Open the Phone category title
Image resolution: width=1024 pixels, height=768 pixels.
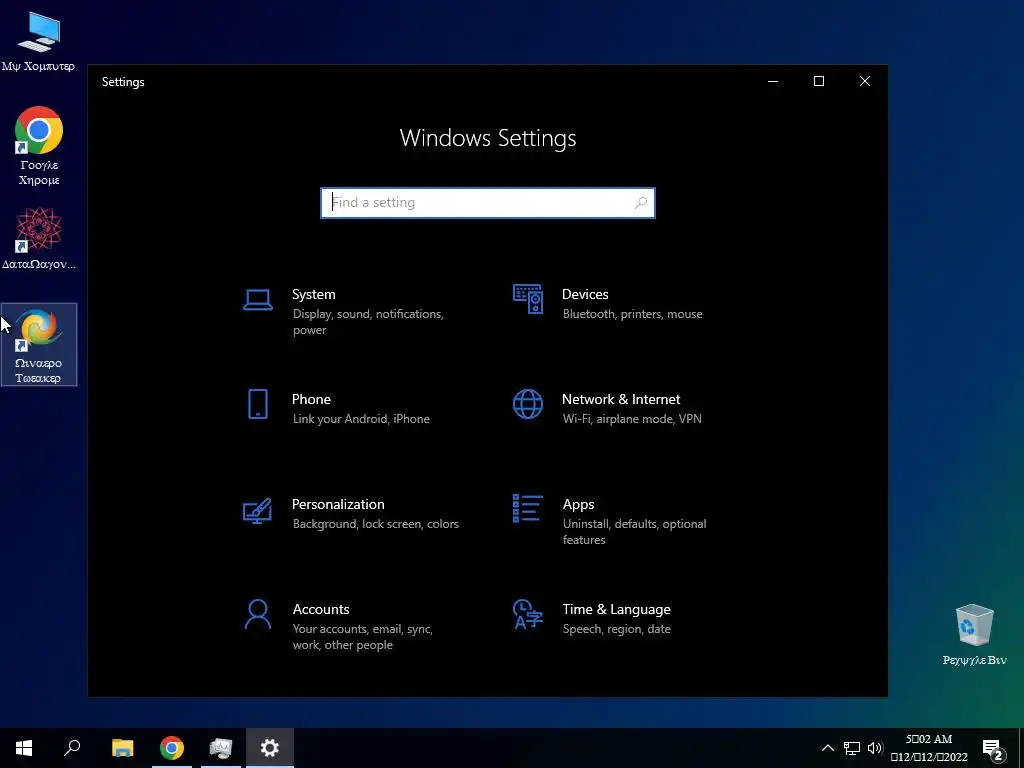[311, 399]
